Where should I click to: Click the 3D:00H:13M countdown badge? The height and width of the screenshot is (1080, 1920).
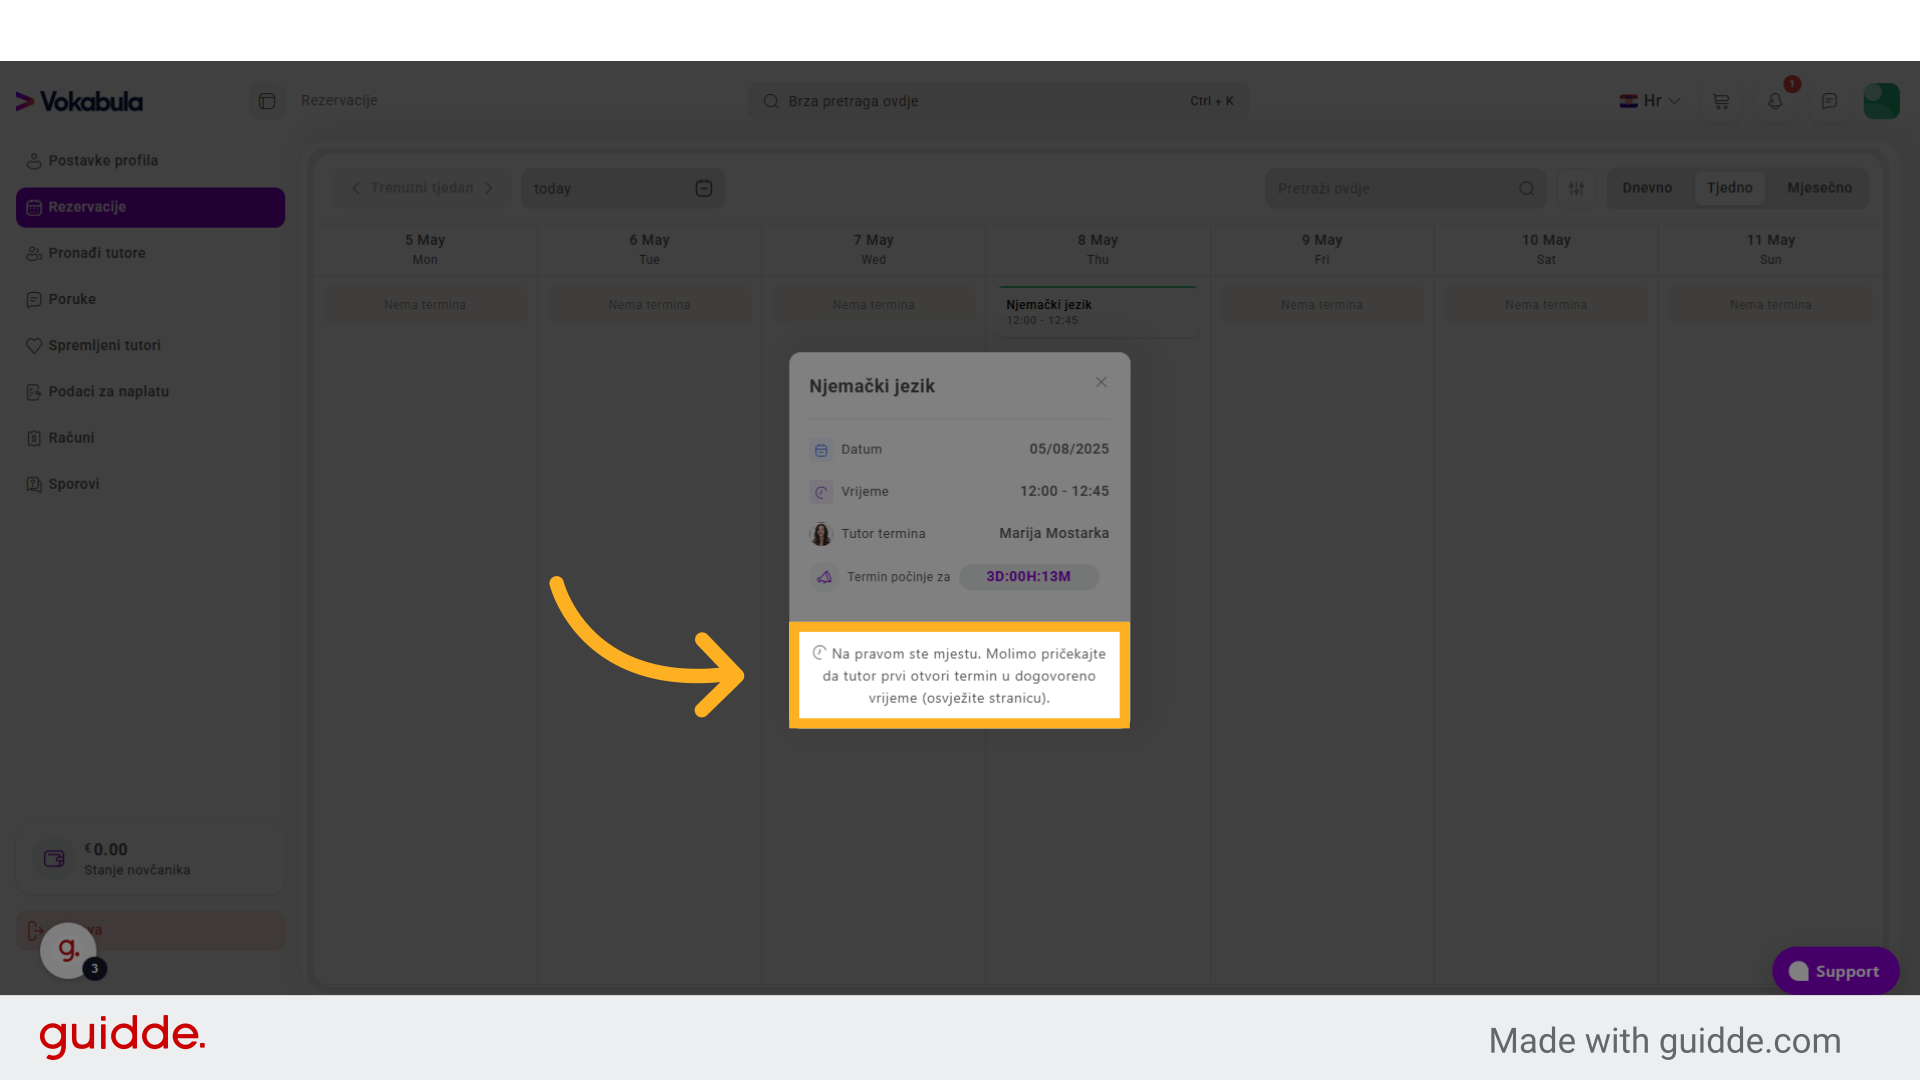click(x=1028, y=577)
